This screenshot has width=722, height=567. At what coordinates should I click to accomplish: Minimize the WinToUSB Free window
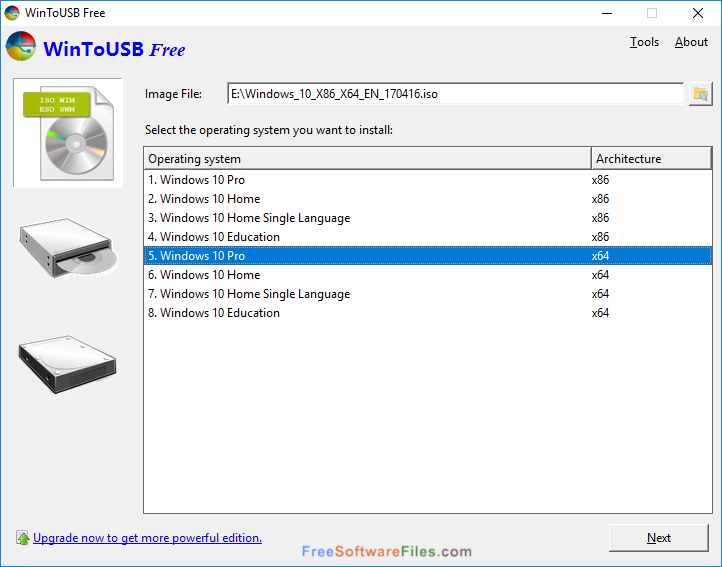[x=607, y=13]
